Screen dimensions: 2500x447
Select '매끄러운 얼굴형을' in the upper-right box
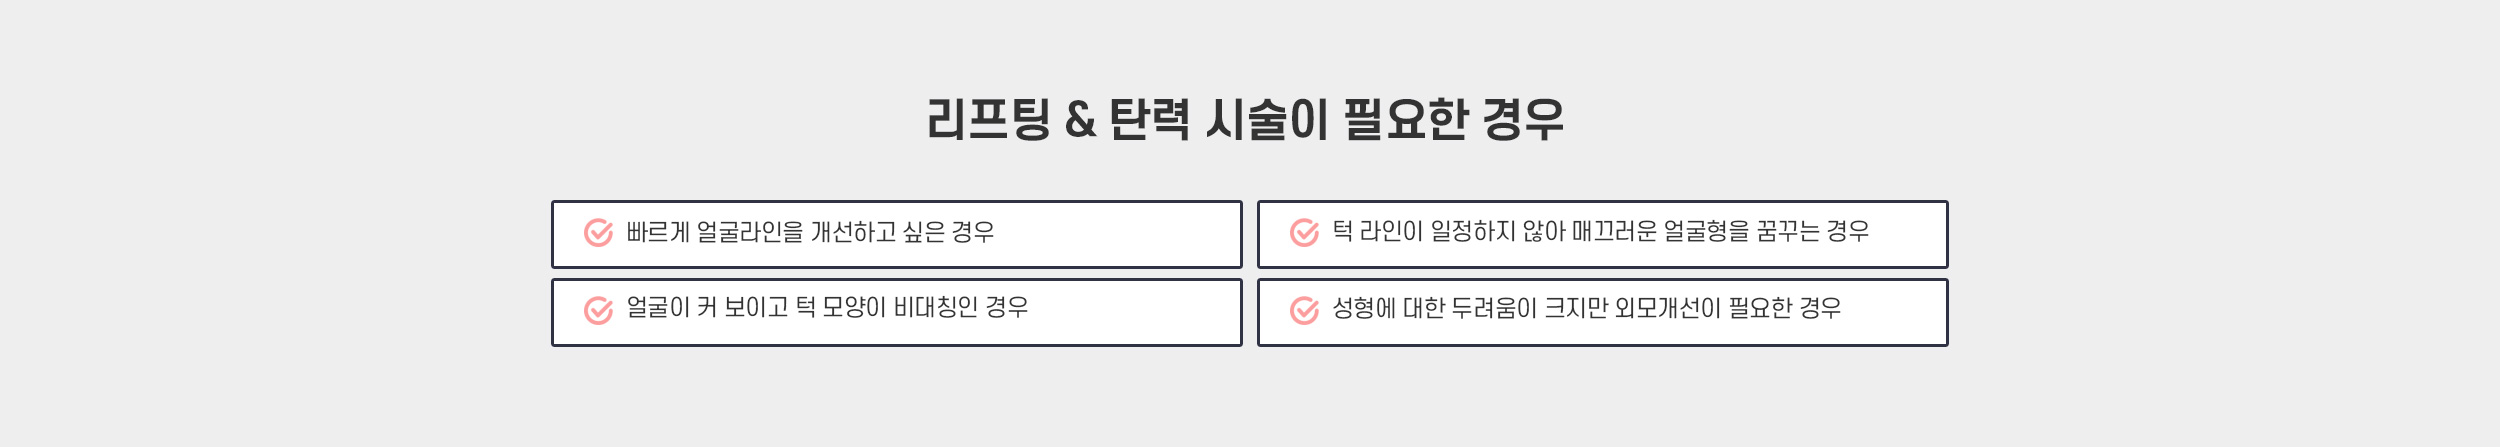point(1661,232)
